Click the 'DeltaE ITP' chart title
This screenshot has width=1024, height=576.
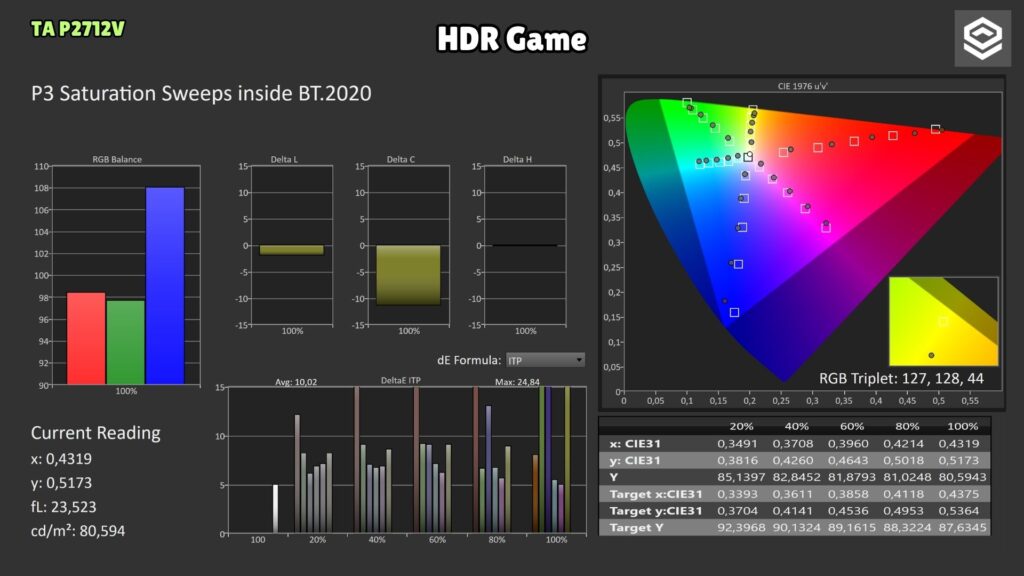401,380
